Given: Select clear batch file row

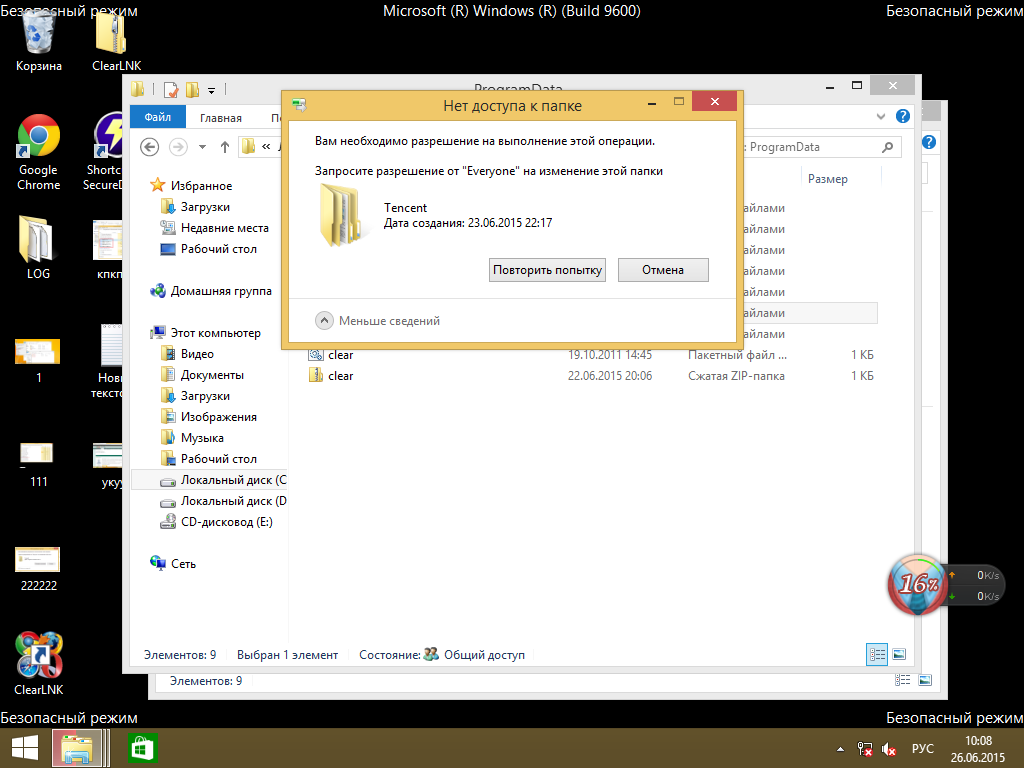Looking at the screenshot, I should [x=591, y=355].
